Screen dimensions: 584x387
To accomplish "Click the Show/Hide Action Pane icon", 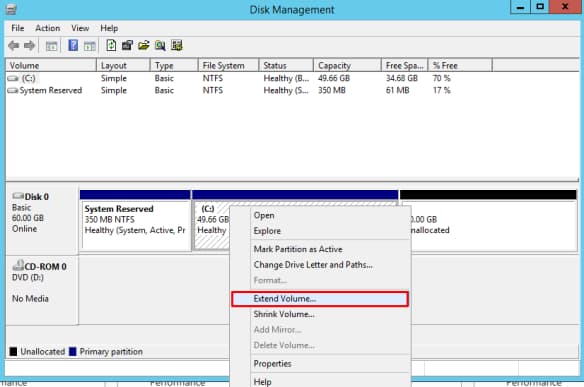I will coord(89,46).
